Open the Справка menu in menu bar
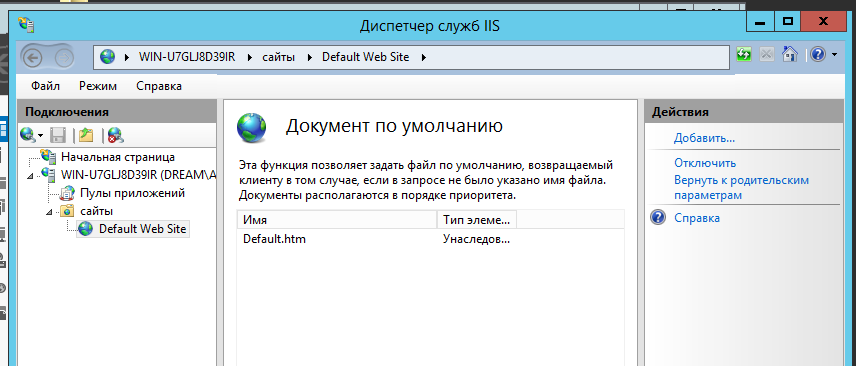 (159, 86)
